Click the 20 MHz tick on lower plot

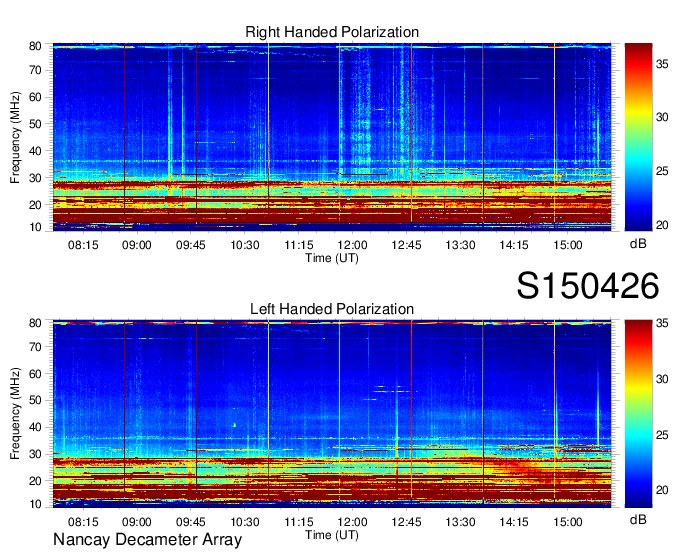(x=35, y=481)
